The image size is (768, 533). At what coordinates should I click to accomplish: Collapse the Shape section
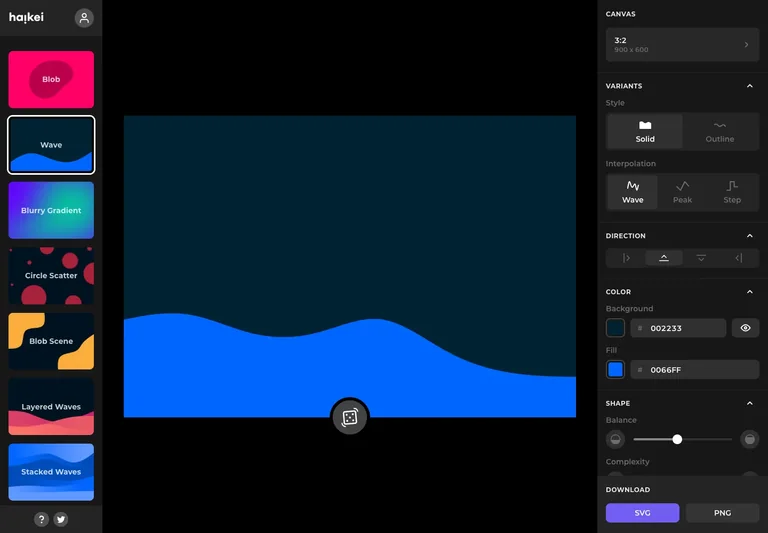tap(749, 403)
